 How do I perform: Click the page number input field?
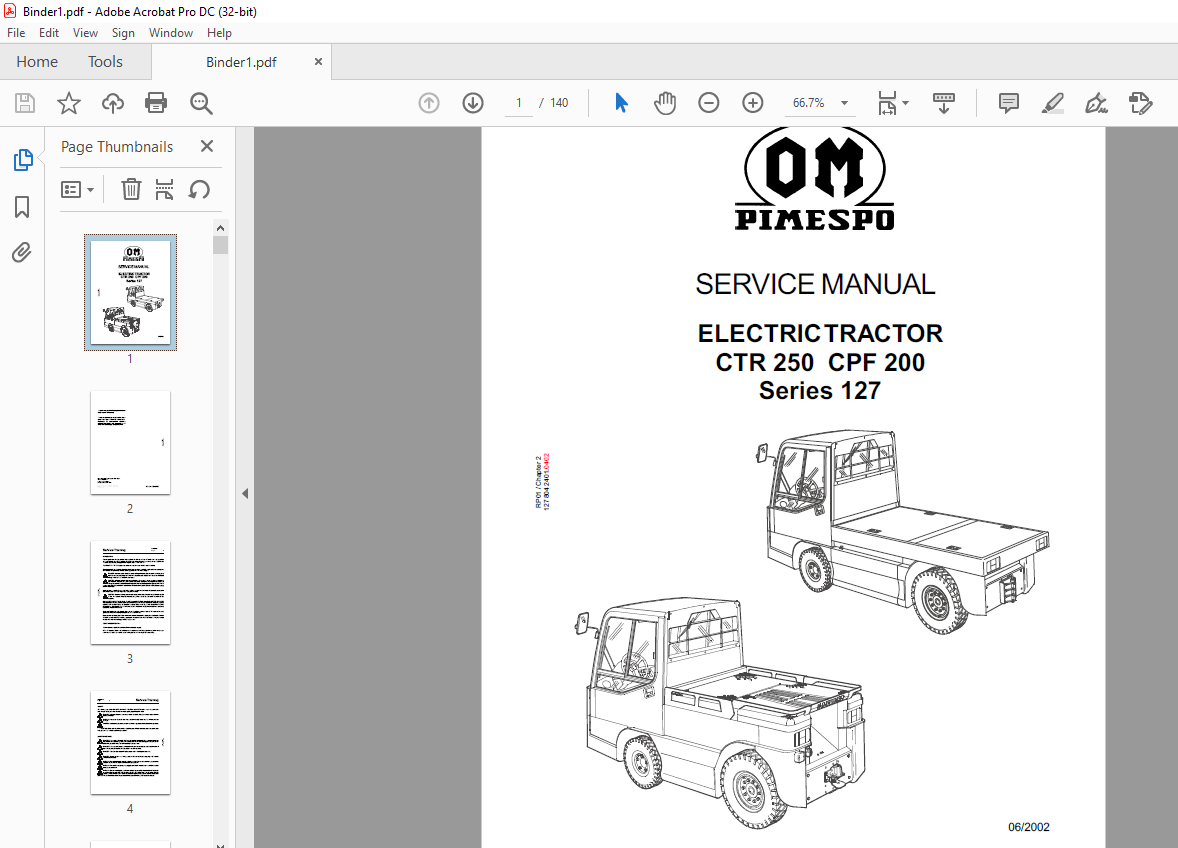(x=518, y=103)
